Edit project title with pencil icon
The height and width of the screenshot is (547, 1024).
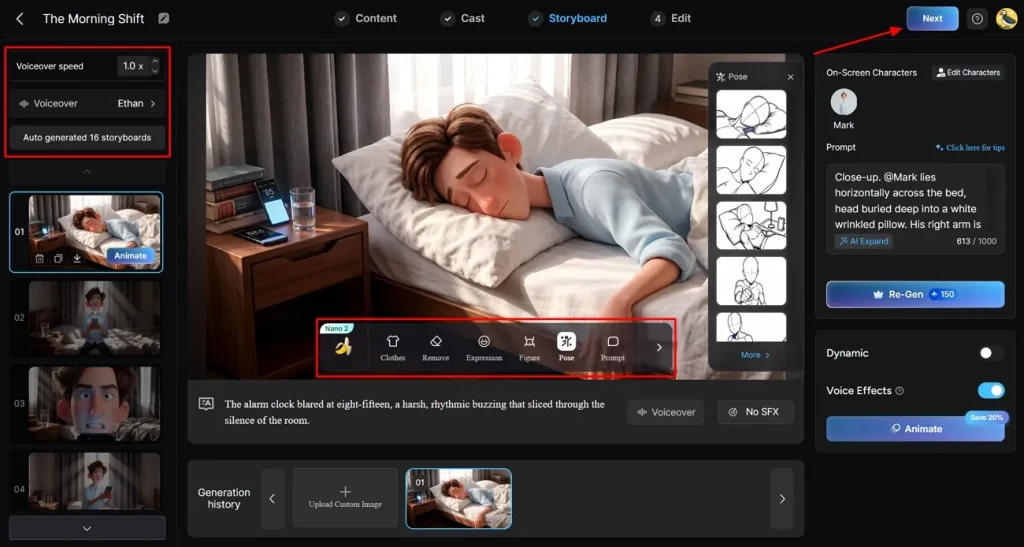[164, 18]
